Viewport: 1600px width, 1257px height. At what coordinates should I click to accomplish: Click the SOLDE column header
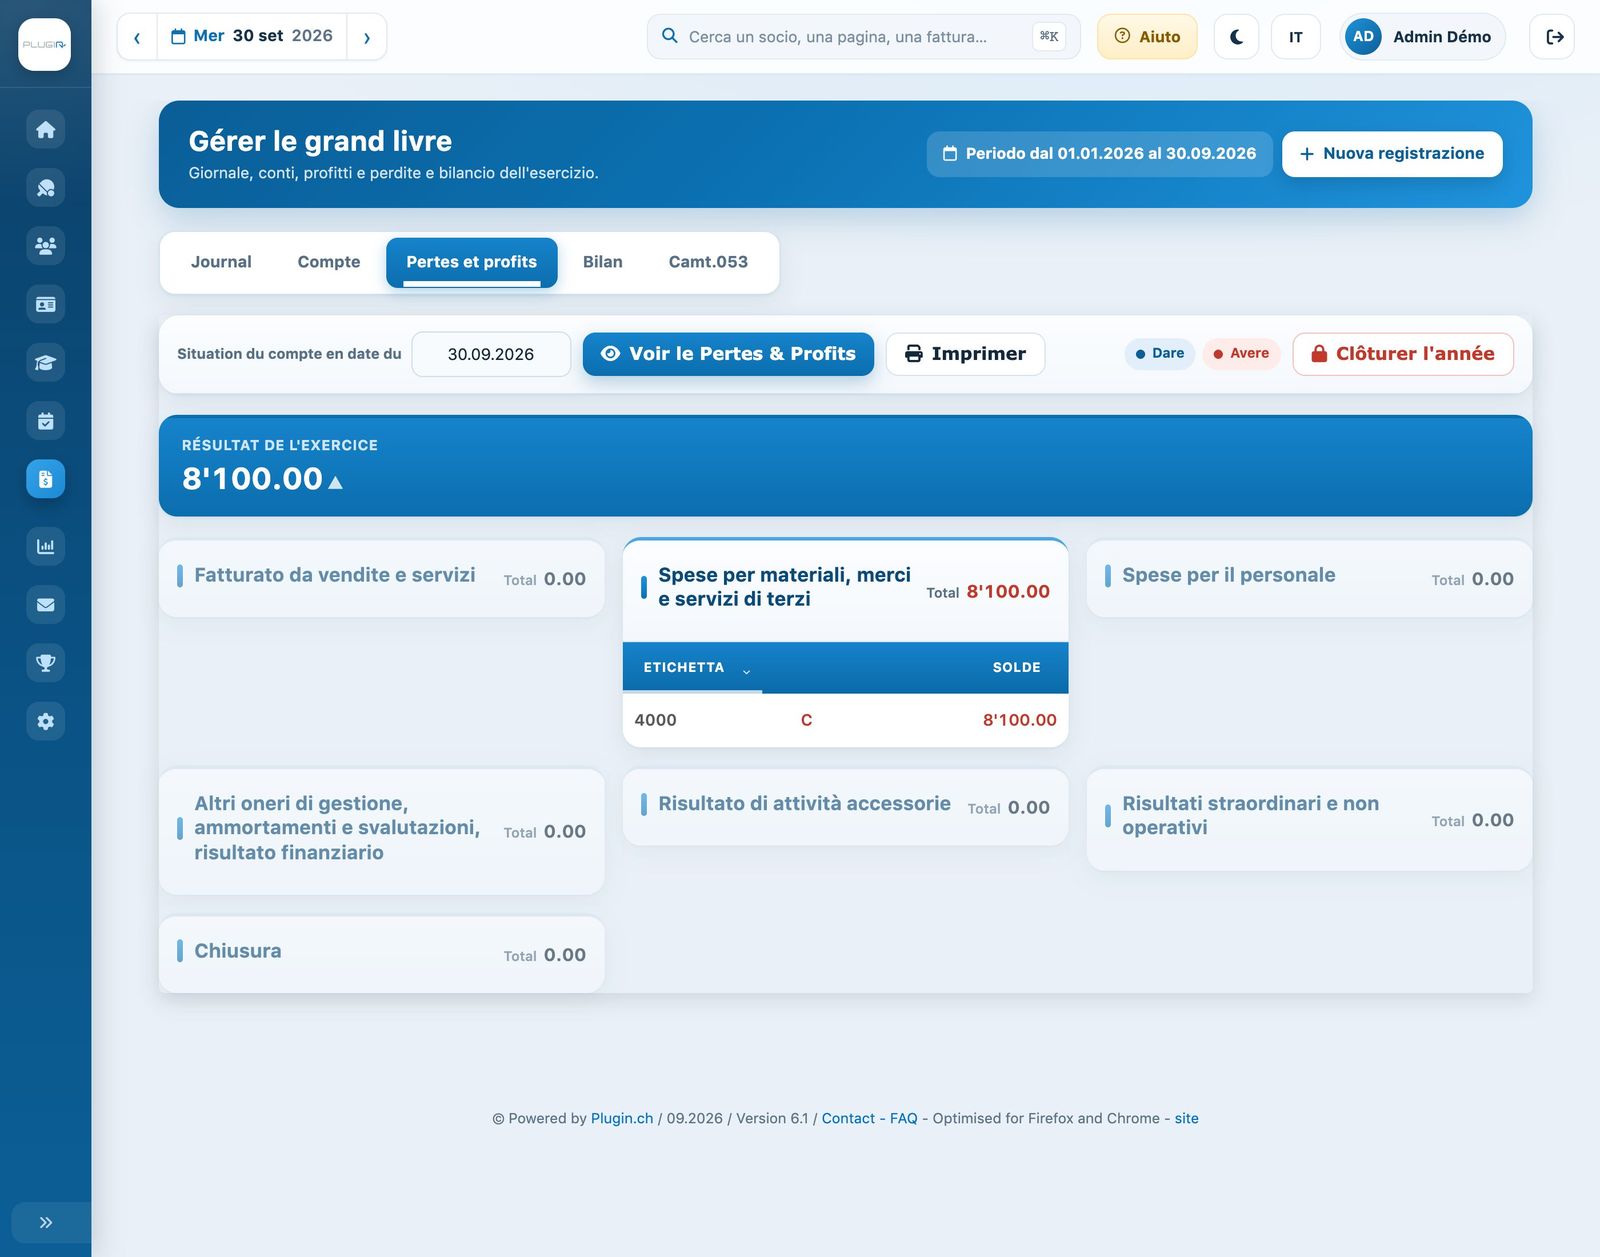1016,667
